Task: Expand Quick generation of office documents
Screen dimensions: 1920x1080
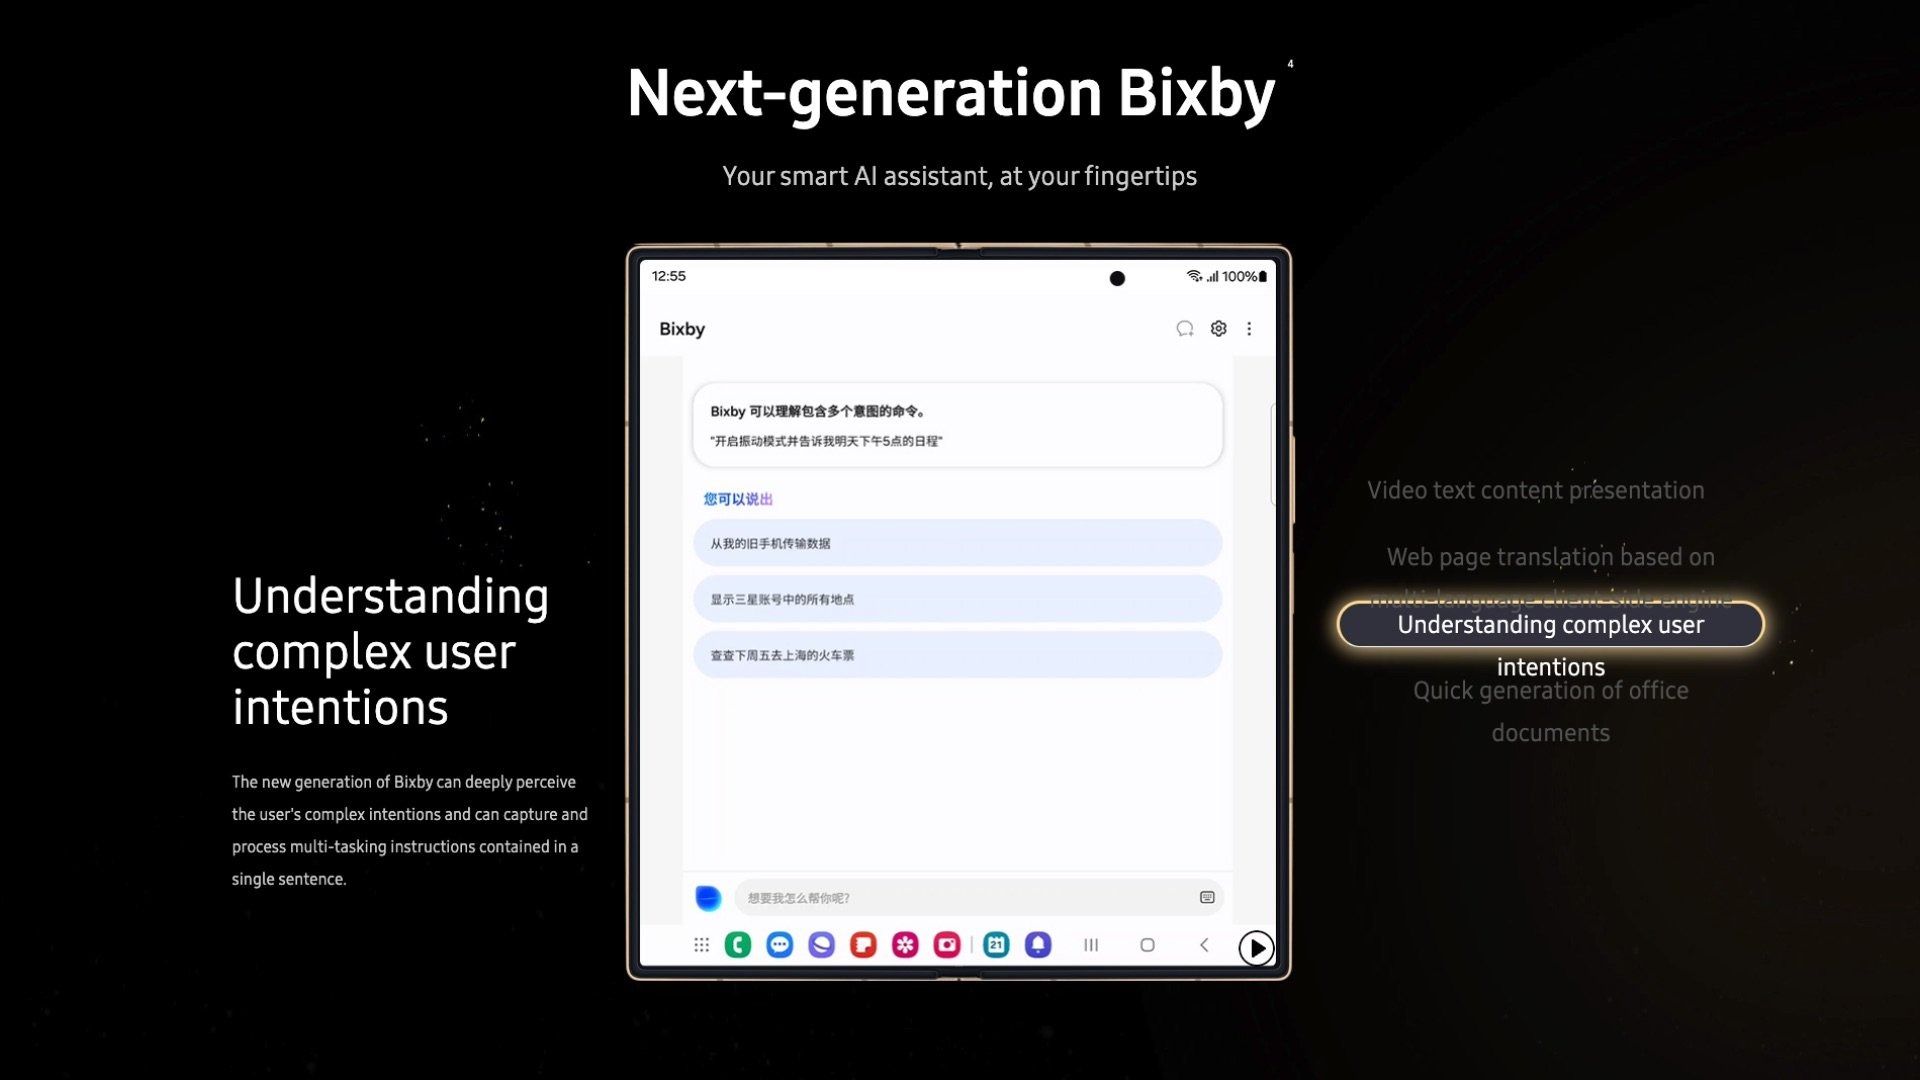Action: click(x=1549, y=711)
